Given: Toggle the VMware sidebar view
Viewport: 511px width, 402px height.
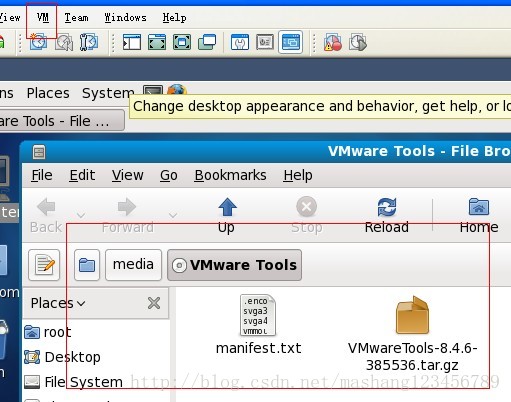Looking at the screenshot, I should point(132,42).
